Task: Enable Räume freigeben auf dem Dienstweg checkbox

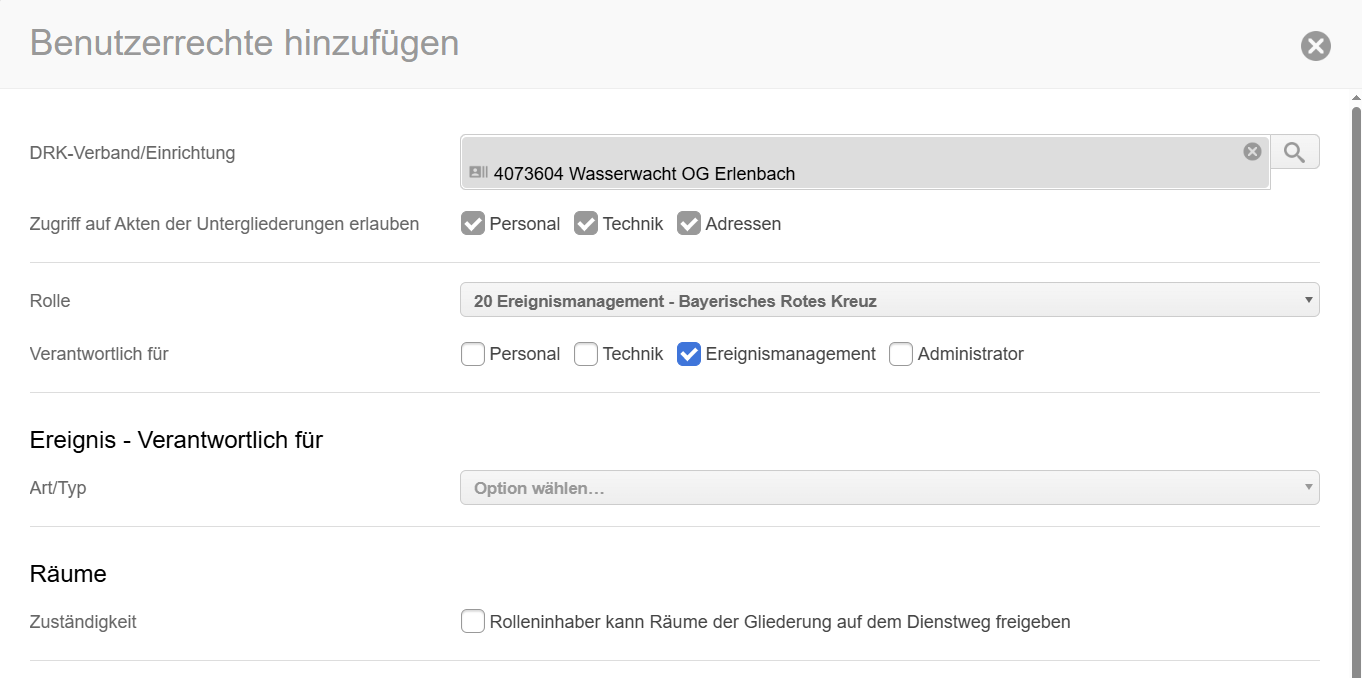Action: [473, 622]
